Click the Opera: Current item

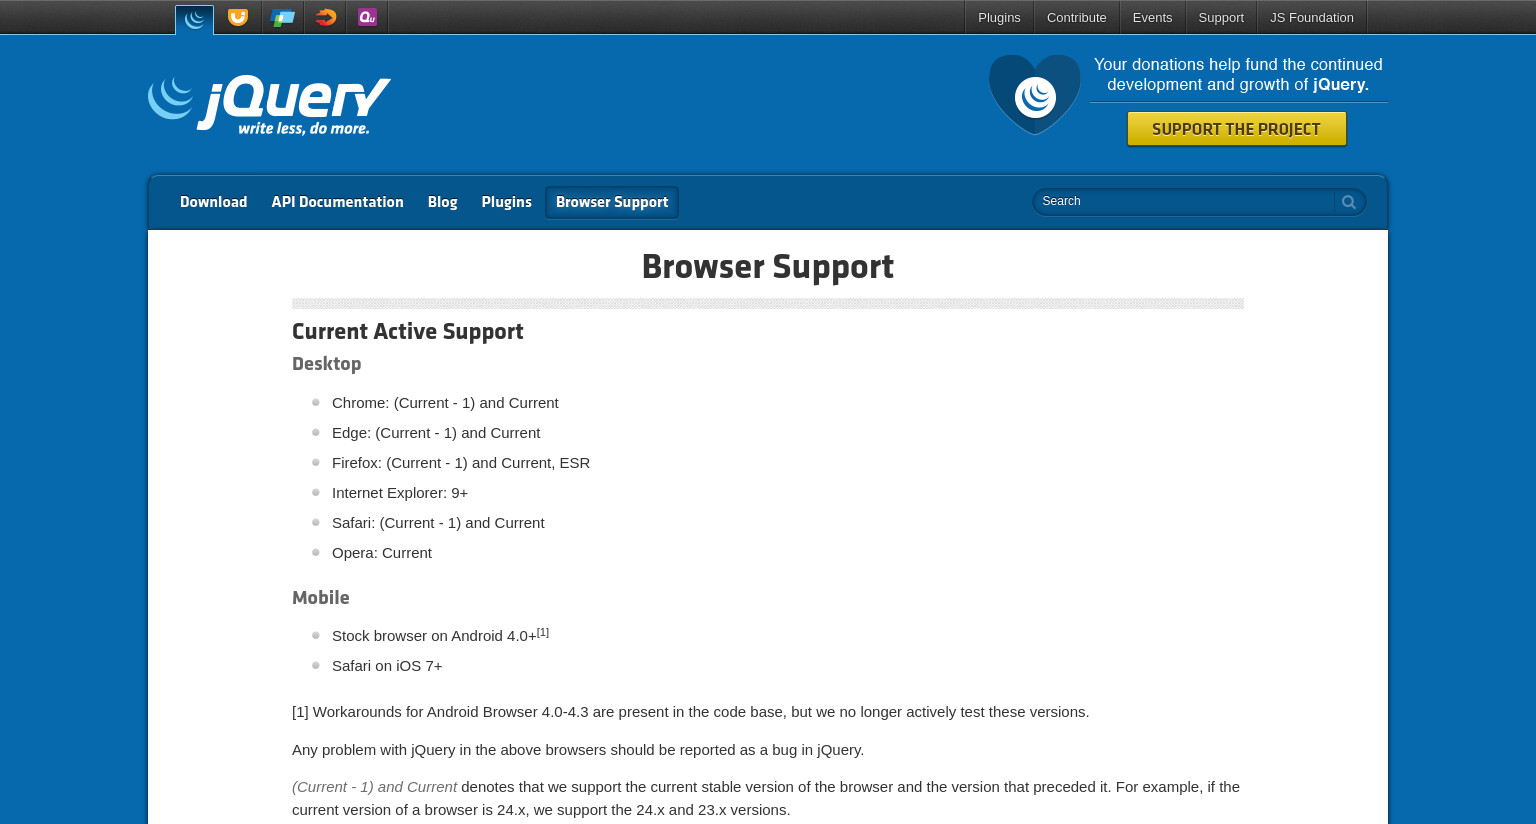[x=382, y=553]
